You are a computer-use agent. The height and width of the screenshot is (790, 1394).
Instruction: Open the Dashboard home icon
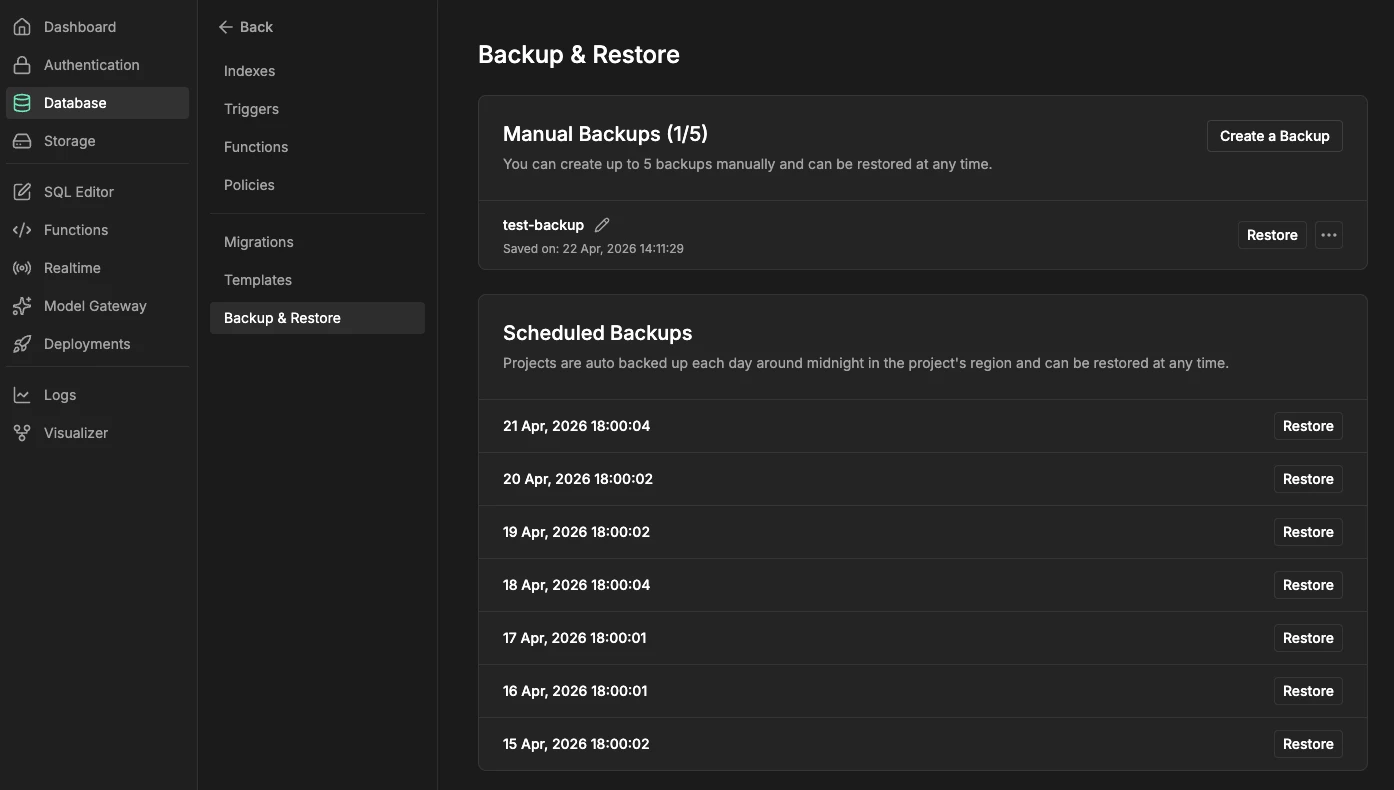pos(22,26)
